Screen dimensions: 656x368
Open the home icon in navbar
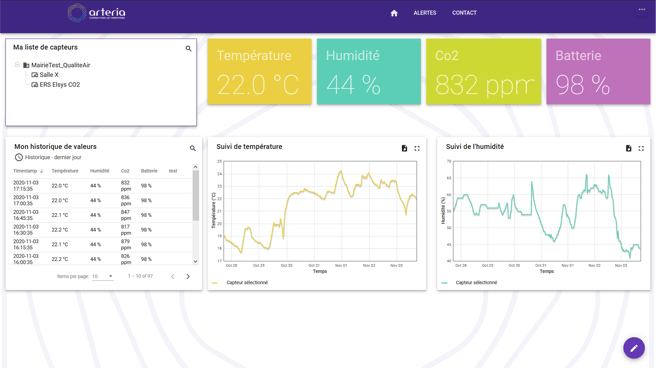[394, 13]
